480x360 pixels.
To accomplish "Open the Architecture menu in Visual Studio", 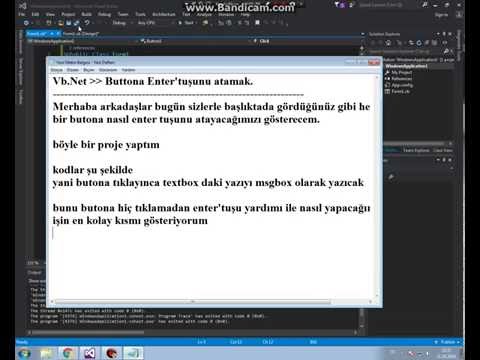I will (x=164, y=14).
